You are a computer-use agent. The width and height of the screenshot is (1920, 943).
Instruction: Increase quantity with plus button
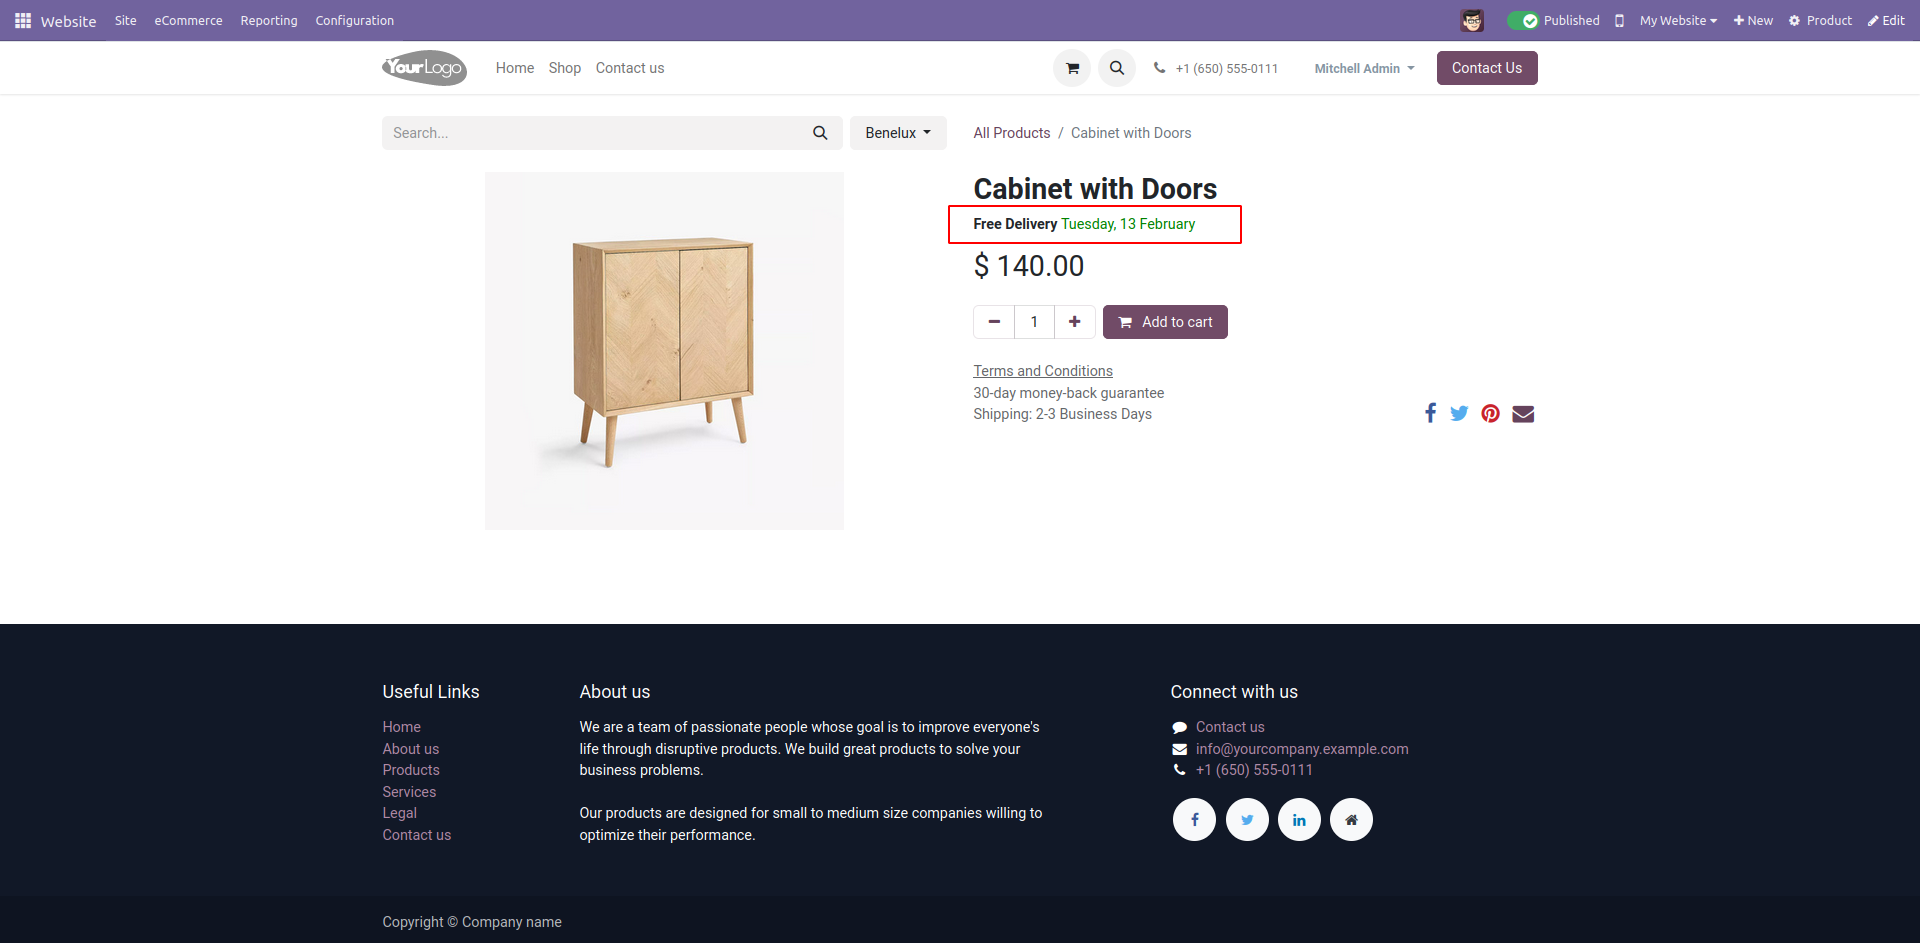[1074, 322]
